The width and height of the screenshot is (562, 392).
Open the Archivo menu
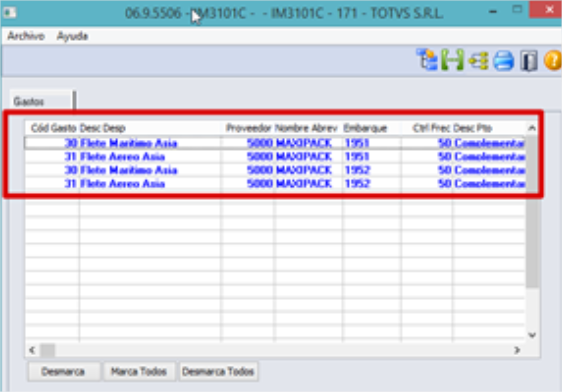pos(26,36)
